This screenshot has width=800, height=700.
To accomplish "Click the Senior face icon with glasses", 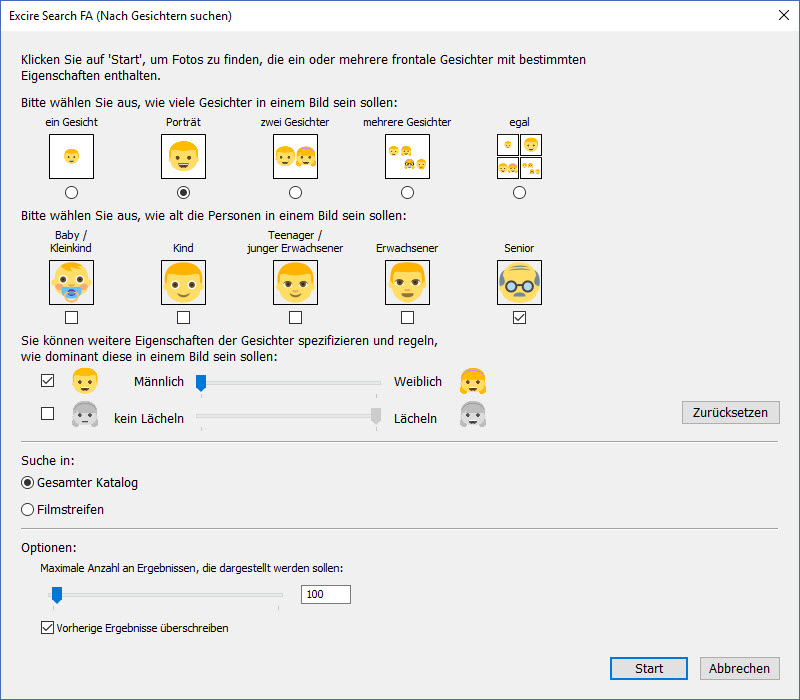I will coord(519,283).
